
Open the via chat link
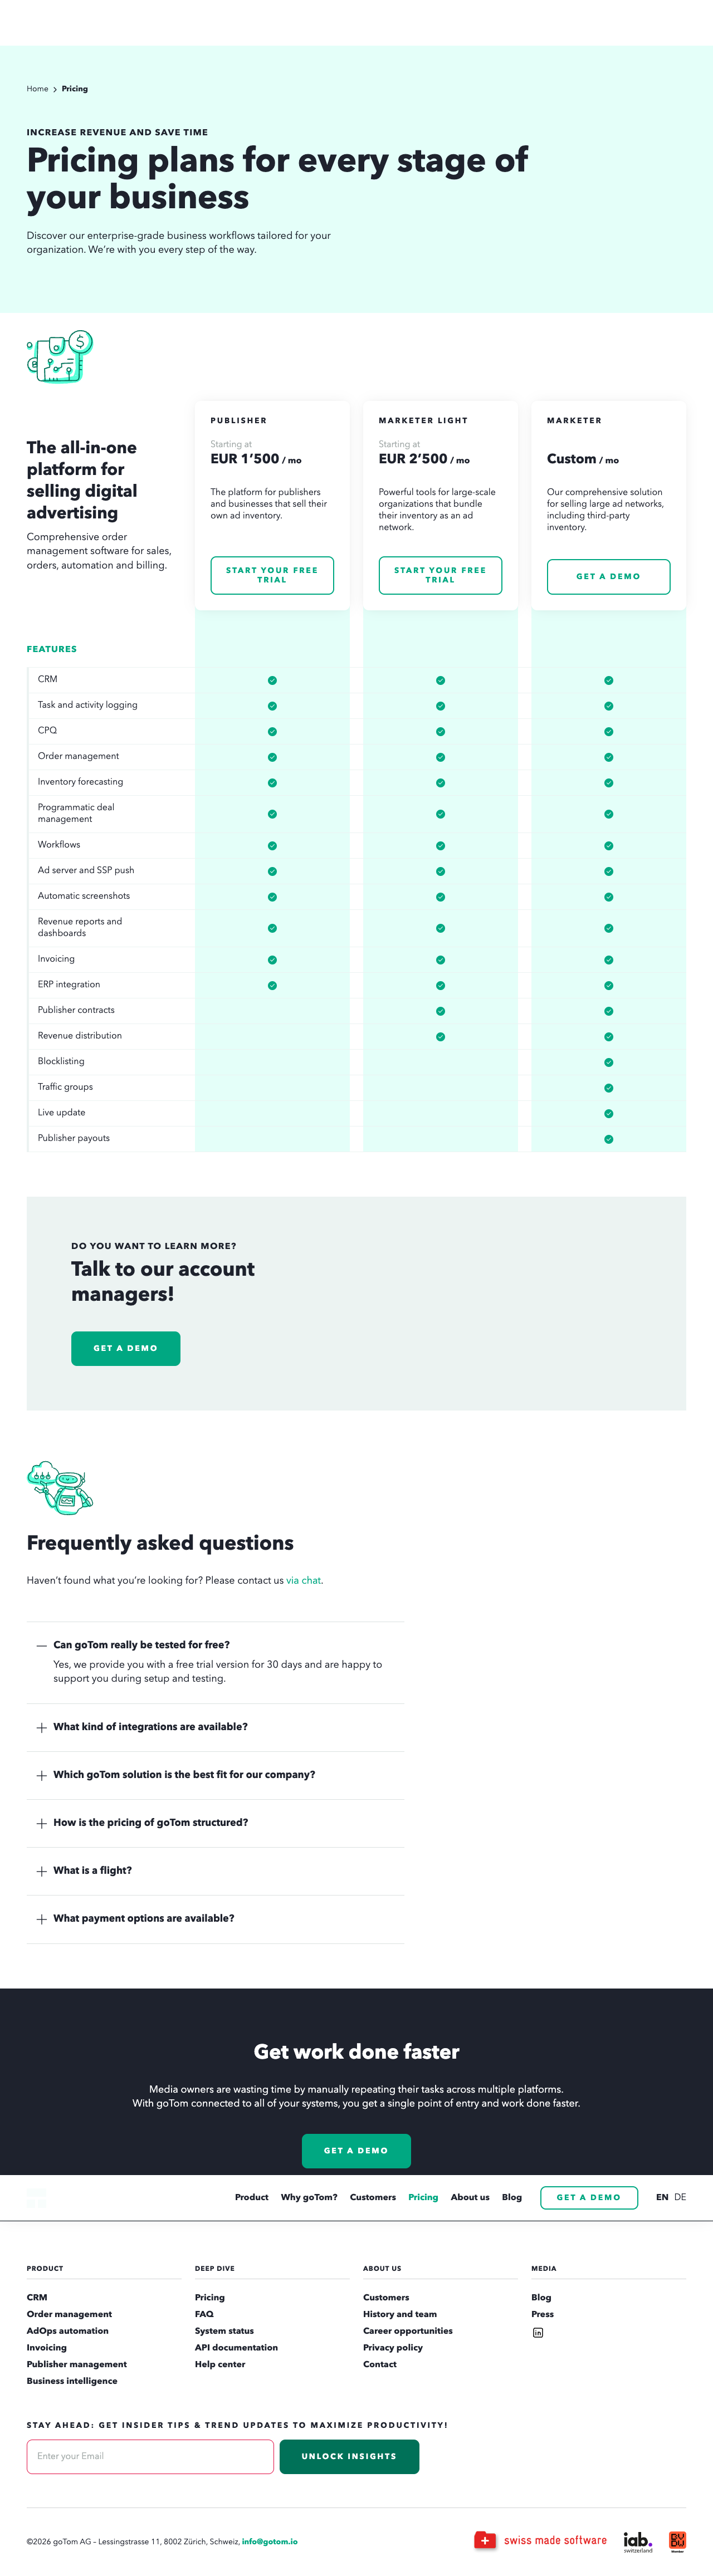[x=304, y=1581]
